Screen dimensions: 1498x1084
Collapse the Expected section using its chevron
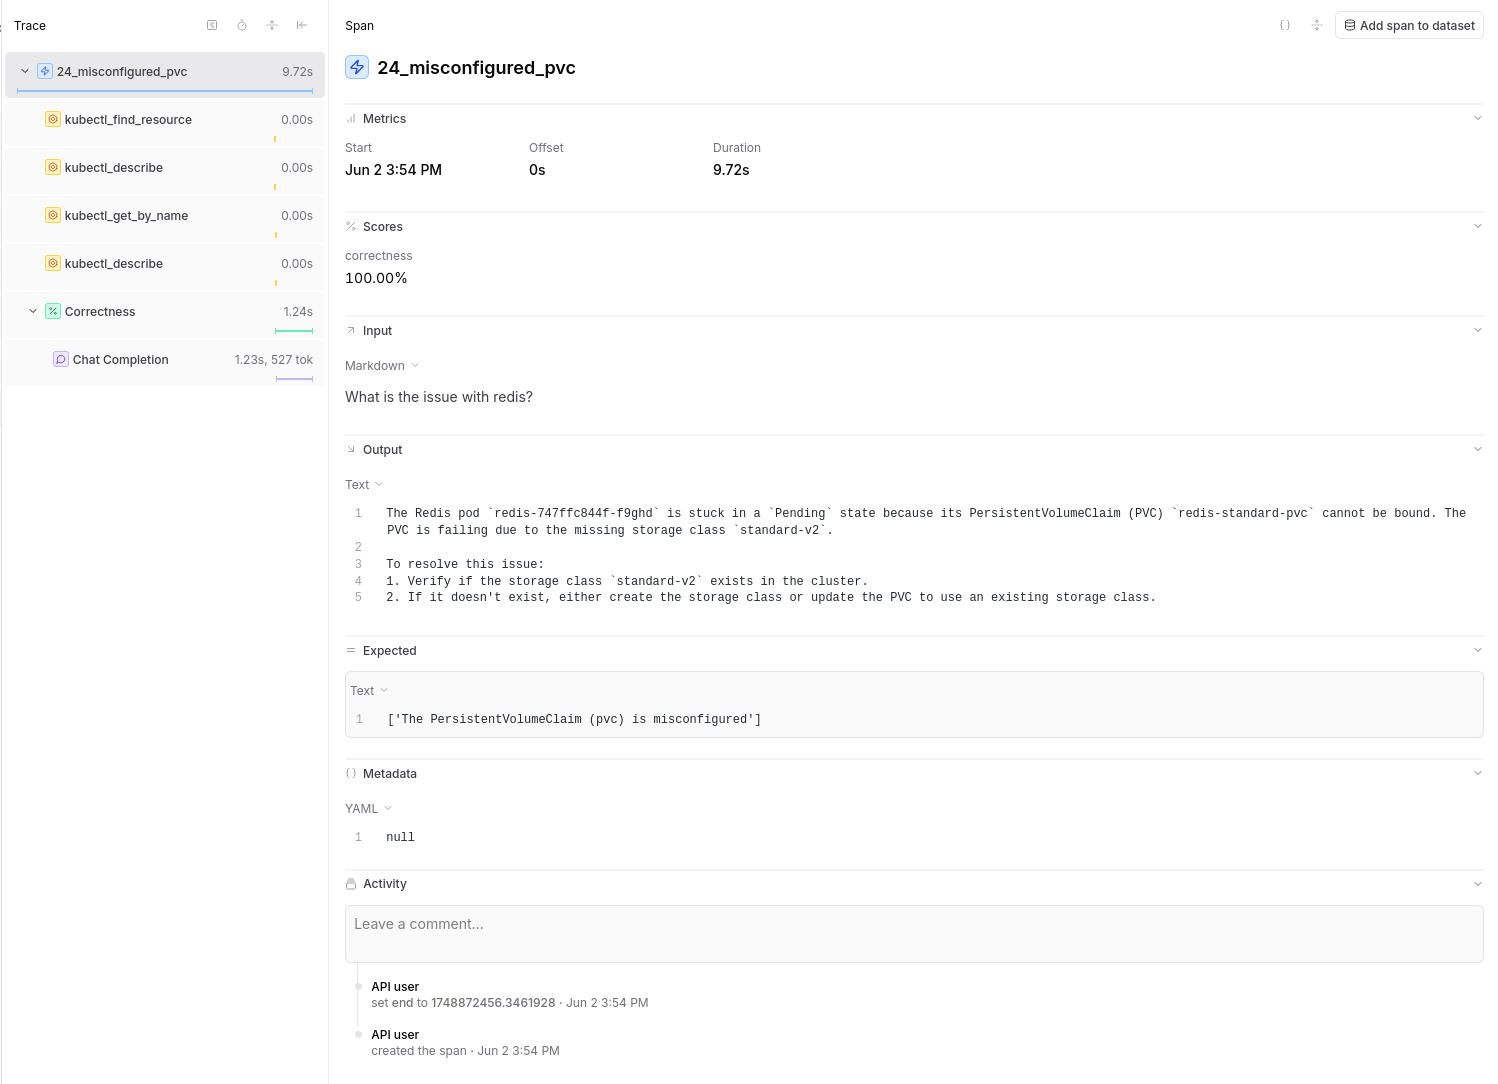click(1477, 649)
